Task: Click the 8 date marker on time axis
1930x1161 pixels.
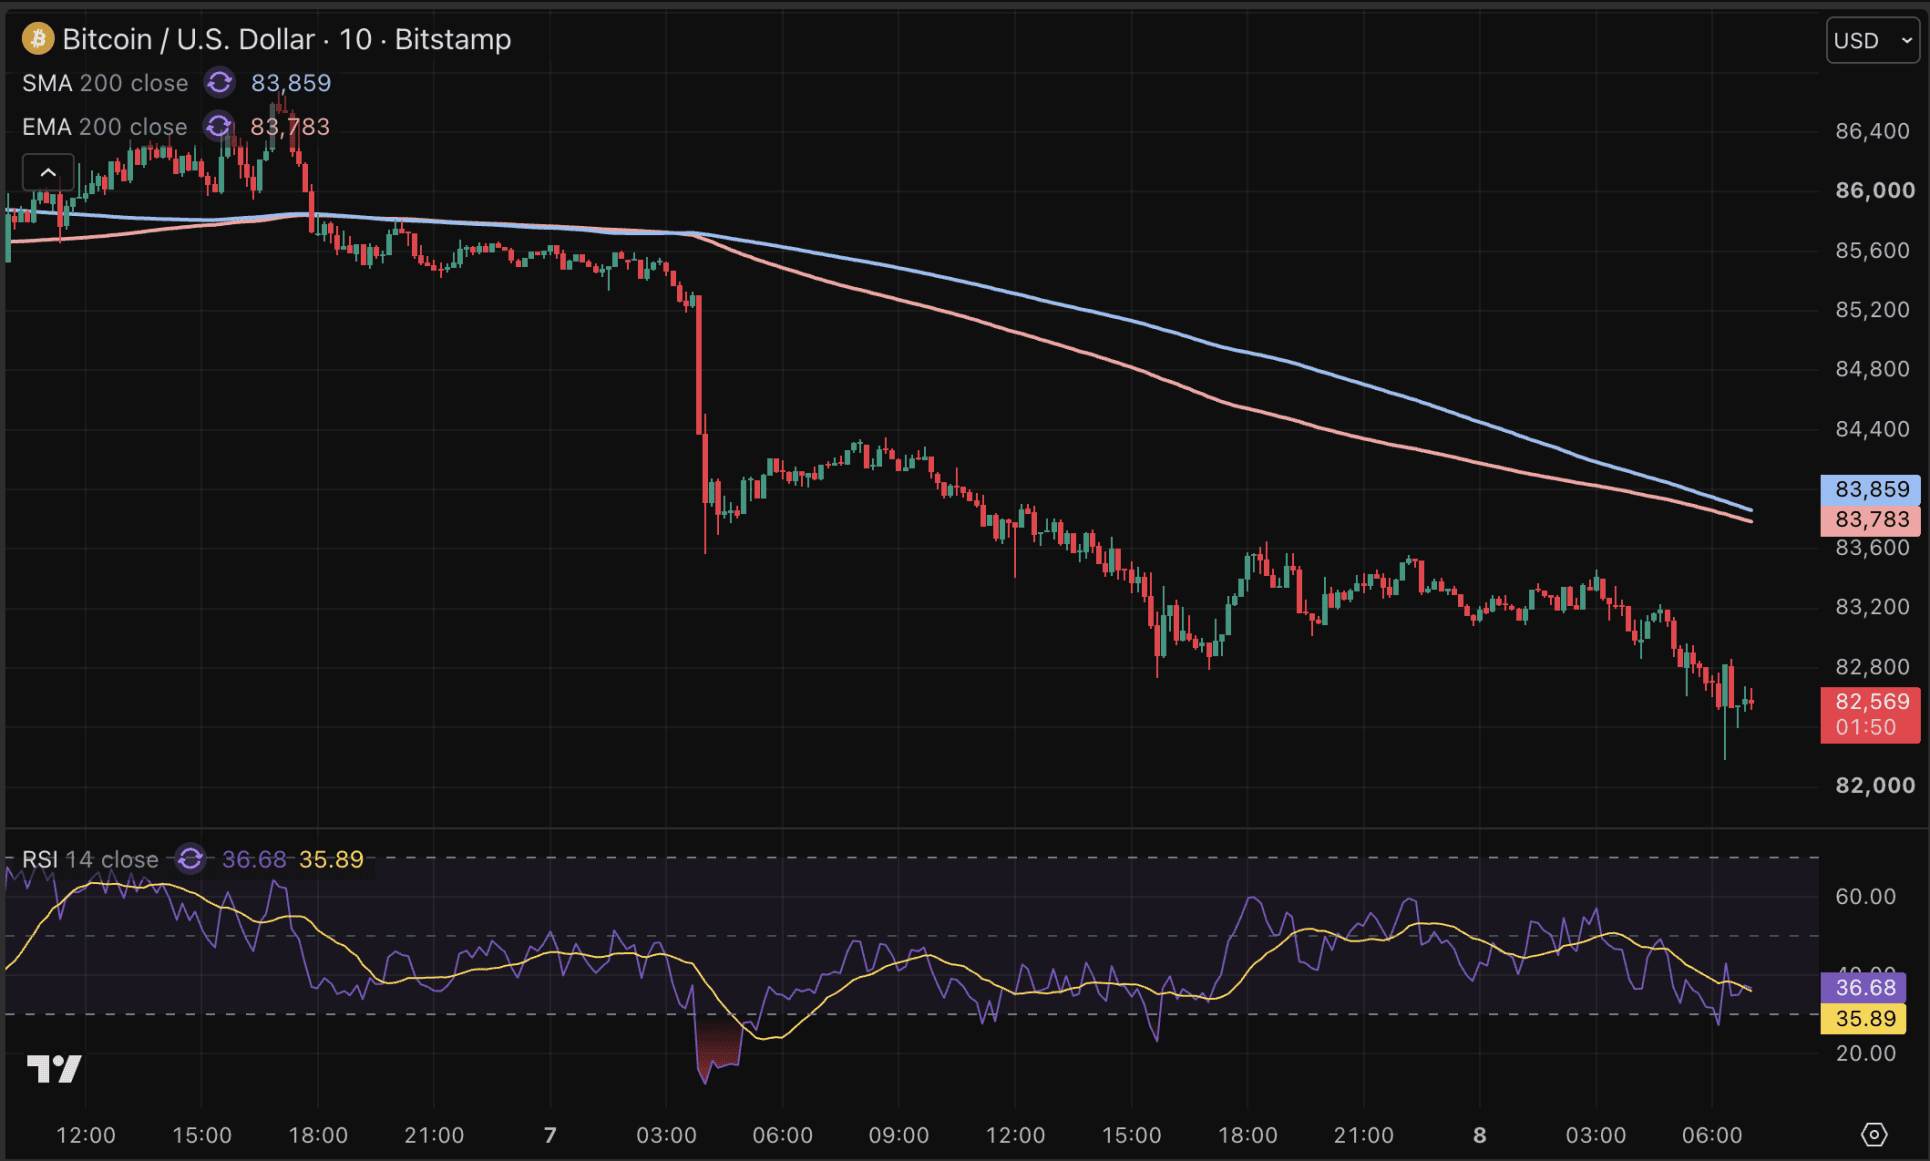Action: pos(1480,1135)
